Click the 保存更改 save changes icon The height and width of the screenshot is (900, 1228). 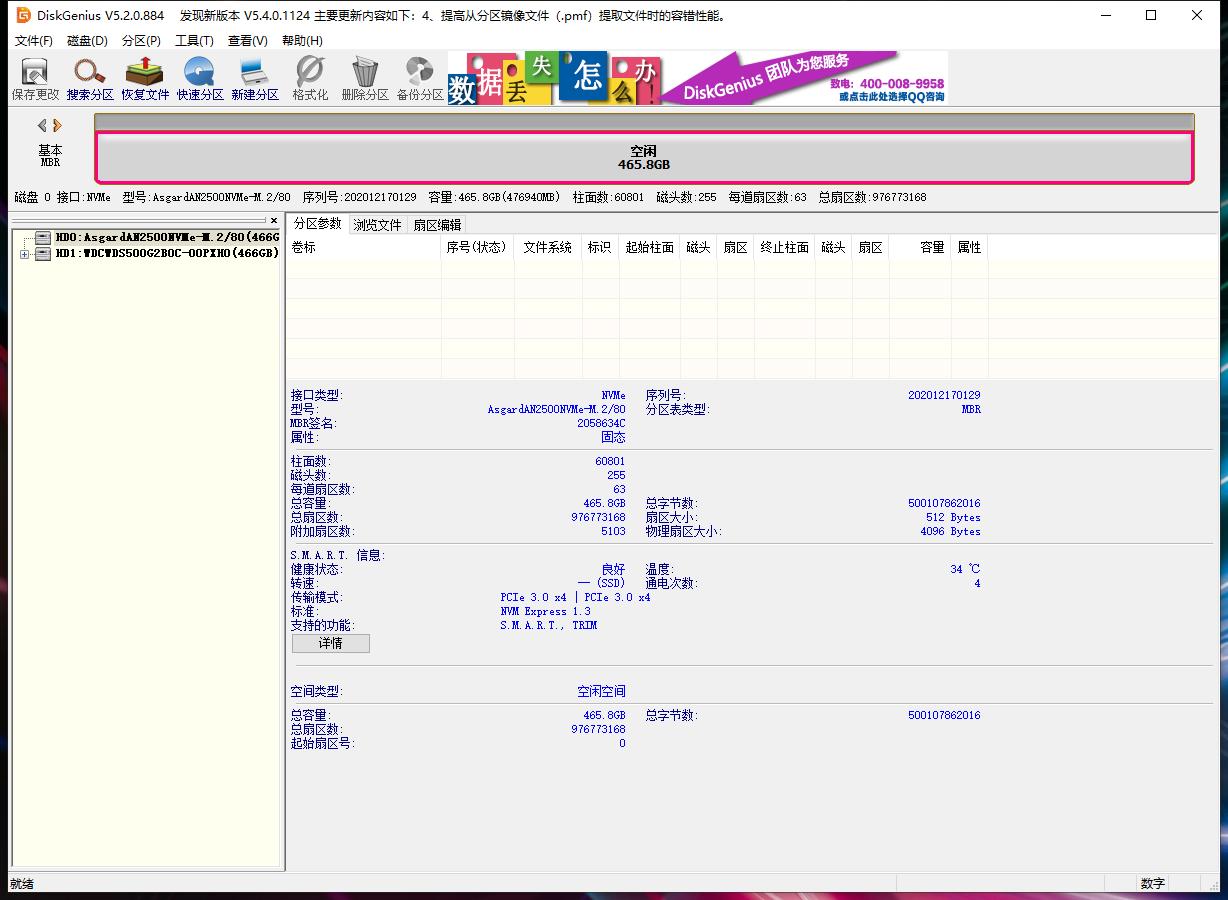coord(35,79)
